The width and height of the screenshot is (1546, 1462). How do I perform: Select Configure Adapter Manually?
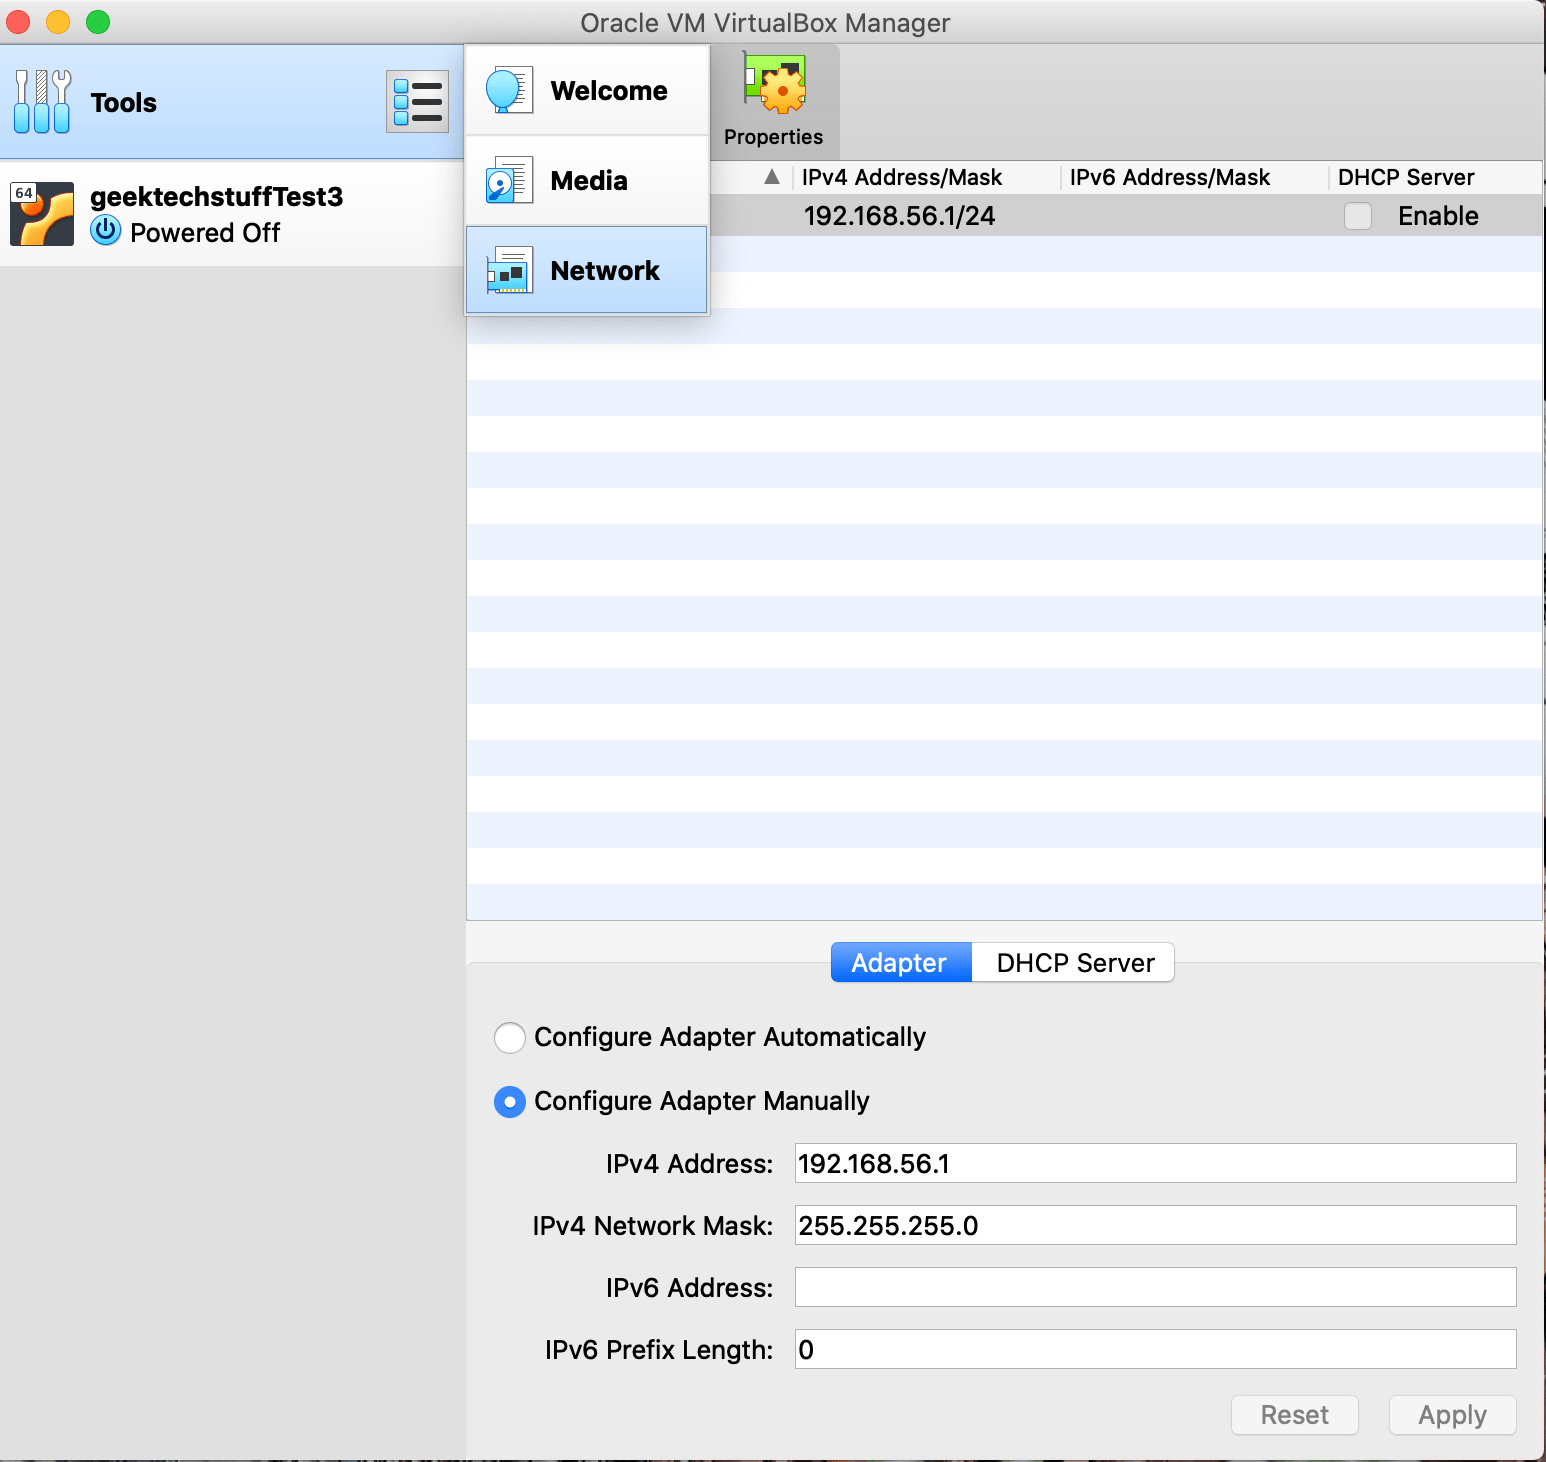click(510, 1102)
